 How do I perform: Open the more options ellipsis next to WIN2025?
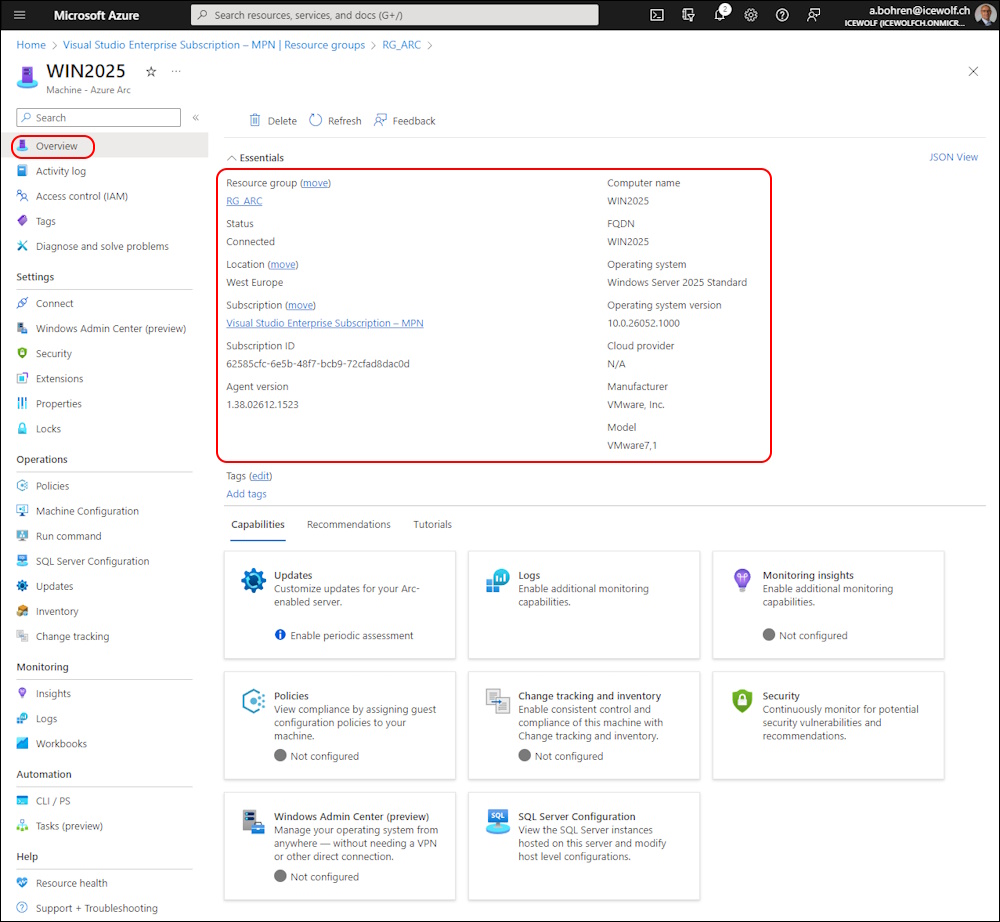click(x=176, y=71)
